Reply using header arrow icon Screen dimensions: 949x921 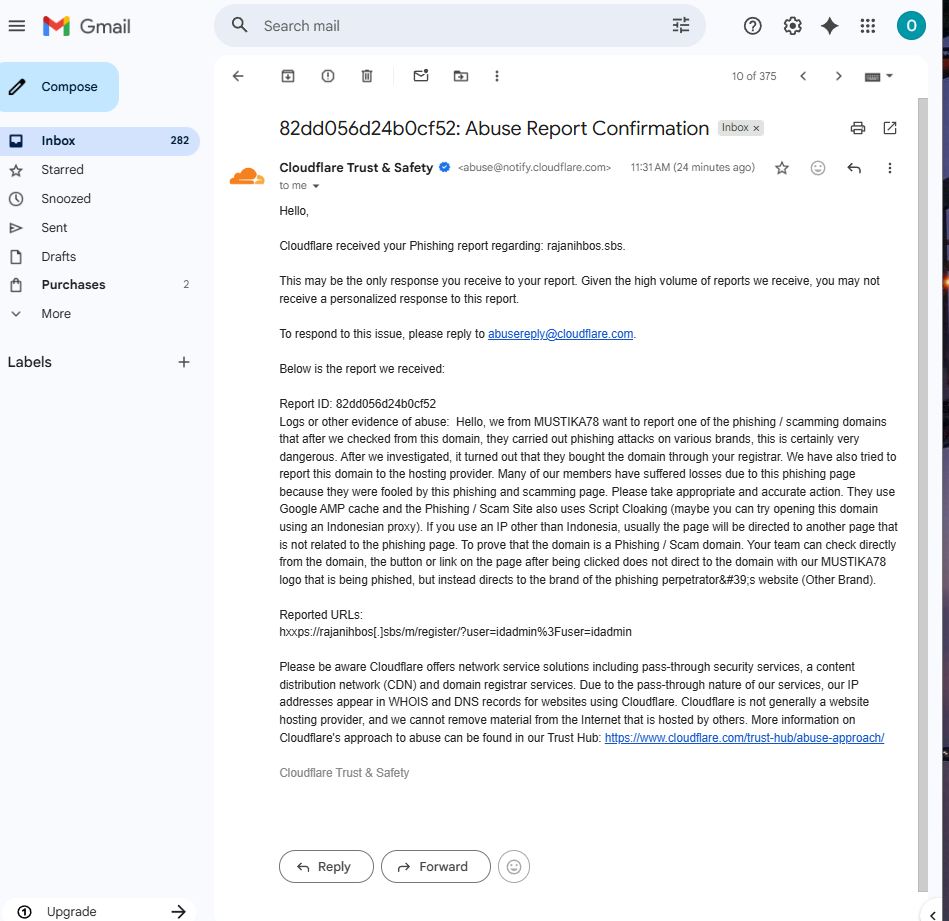[854, 168]
